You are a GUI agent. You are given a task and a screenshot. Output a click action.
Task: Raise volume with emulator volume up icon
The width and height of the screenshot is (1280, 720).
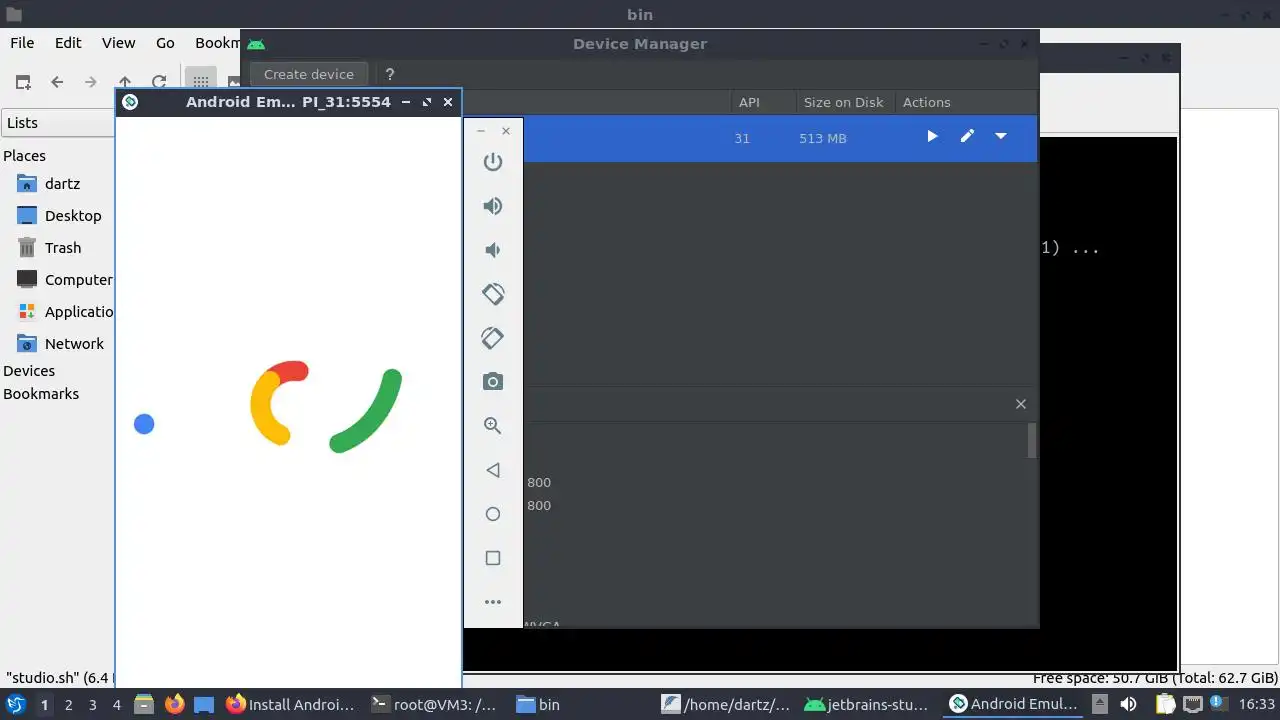(x=492, y=206)
